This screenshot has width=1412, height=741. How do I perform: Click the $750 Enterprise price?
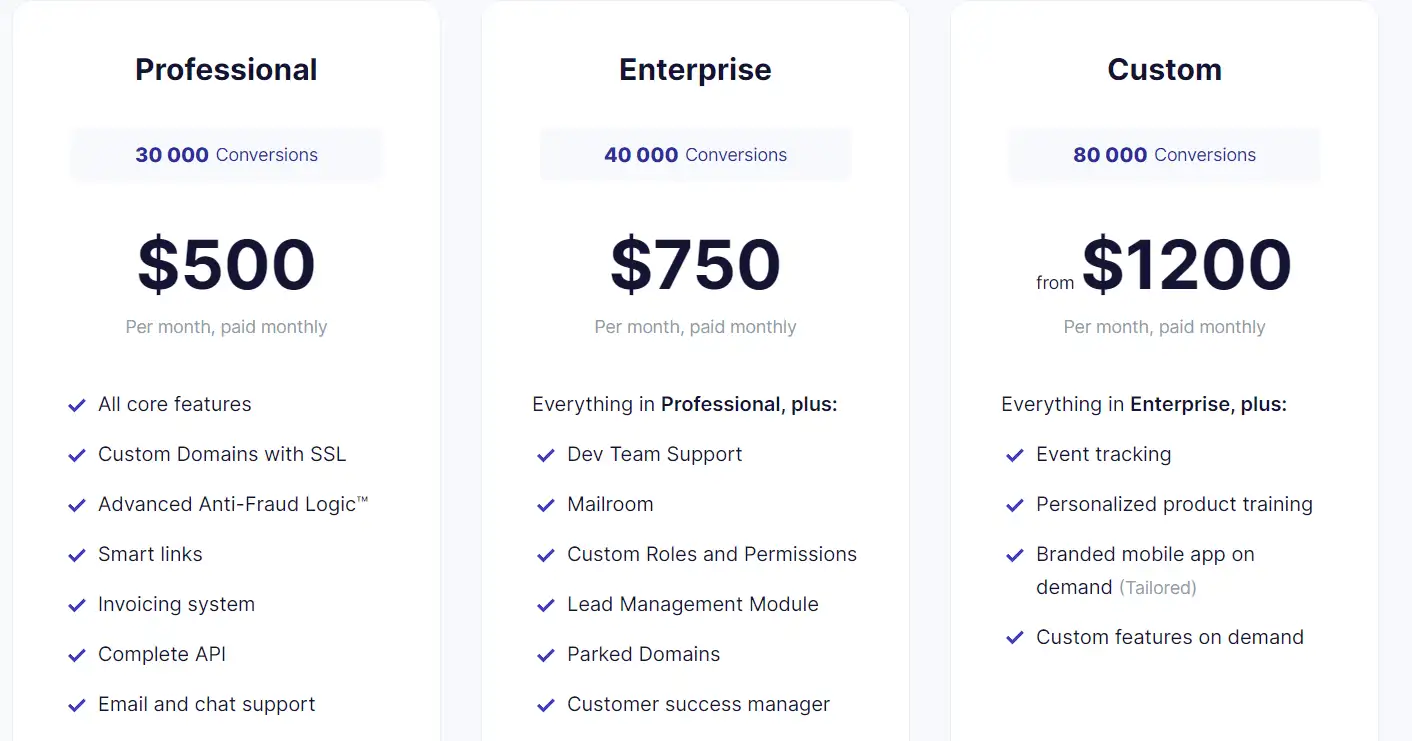click(695, 265)
